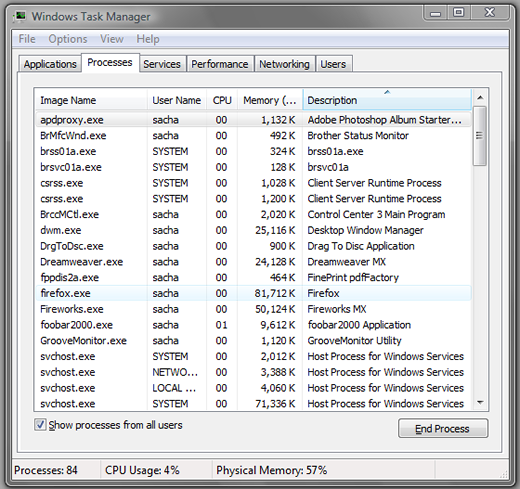Viewport: 520px width, 489px height.
Task: Sort by User Name column
Action: click(x=177, y=100)
